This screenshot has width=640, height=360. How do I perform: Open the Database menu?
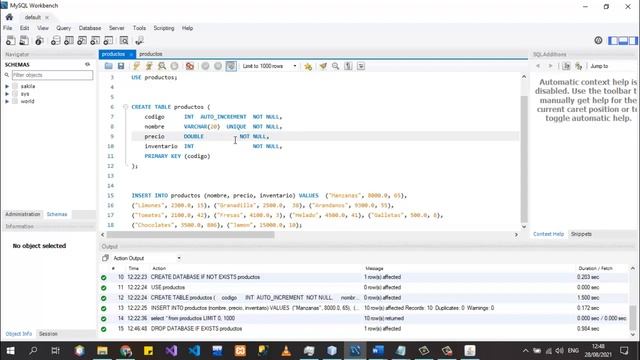90,28
